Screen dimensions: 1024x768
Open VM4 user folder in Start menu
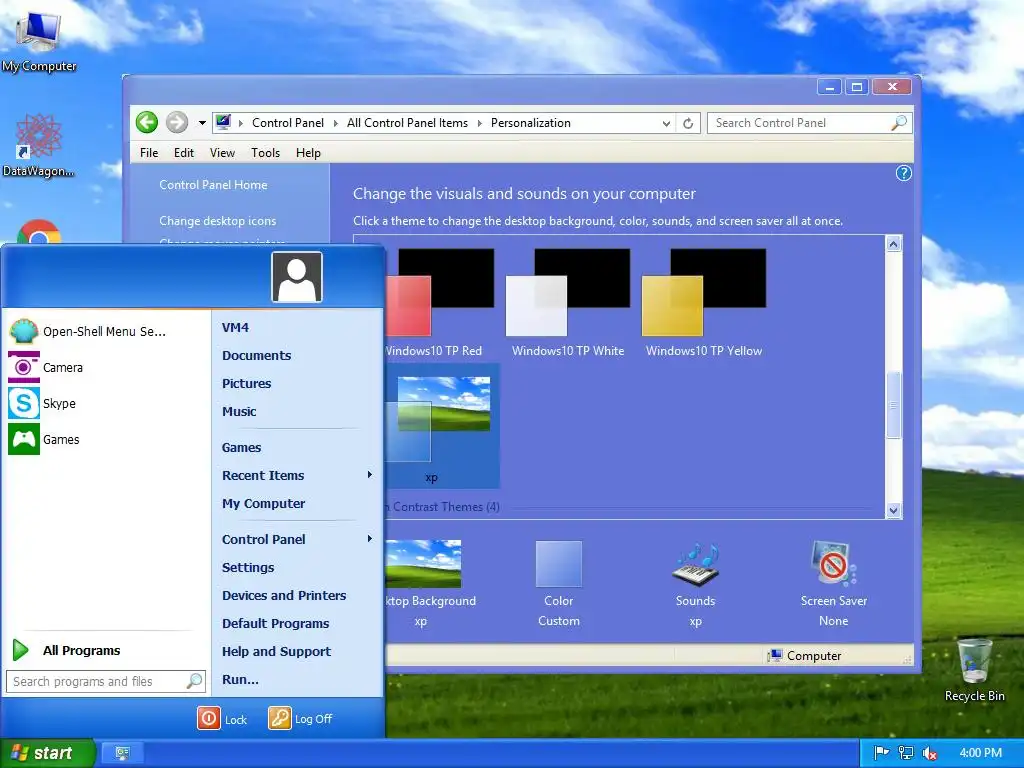pyautogui.click(x=235, y=327)
